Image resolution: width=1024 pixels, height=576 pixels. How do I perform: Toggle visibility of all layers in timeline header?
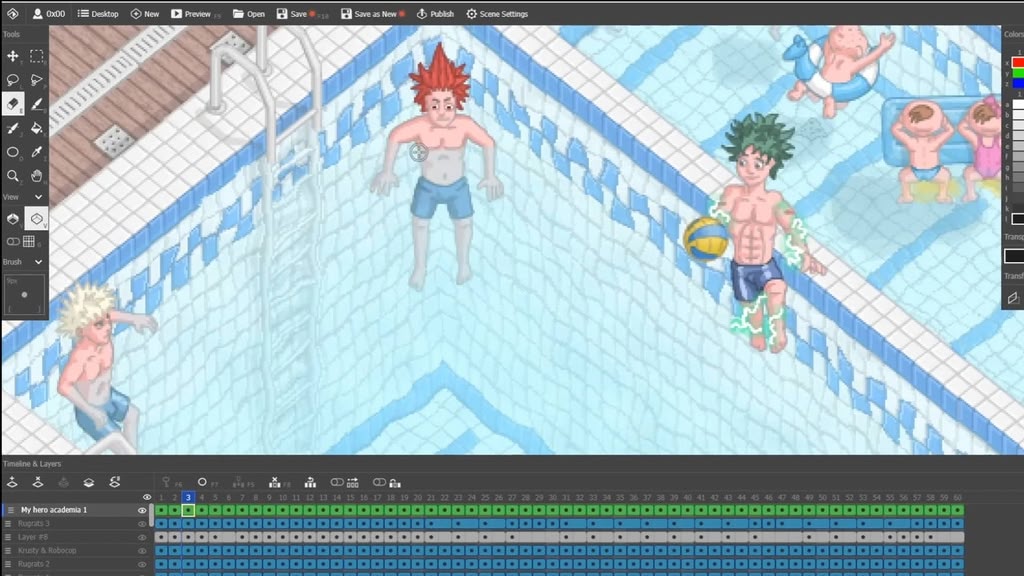click(x=147, y=497)
